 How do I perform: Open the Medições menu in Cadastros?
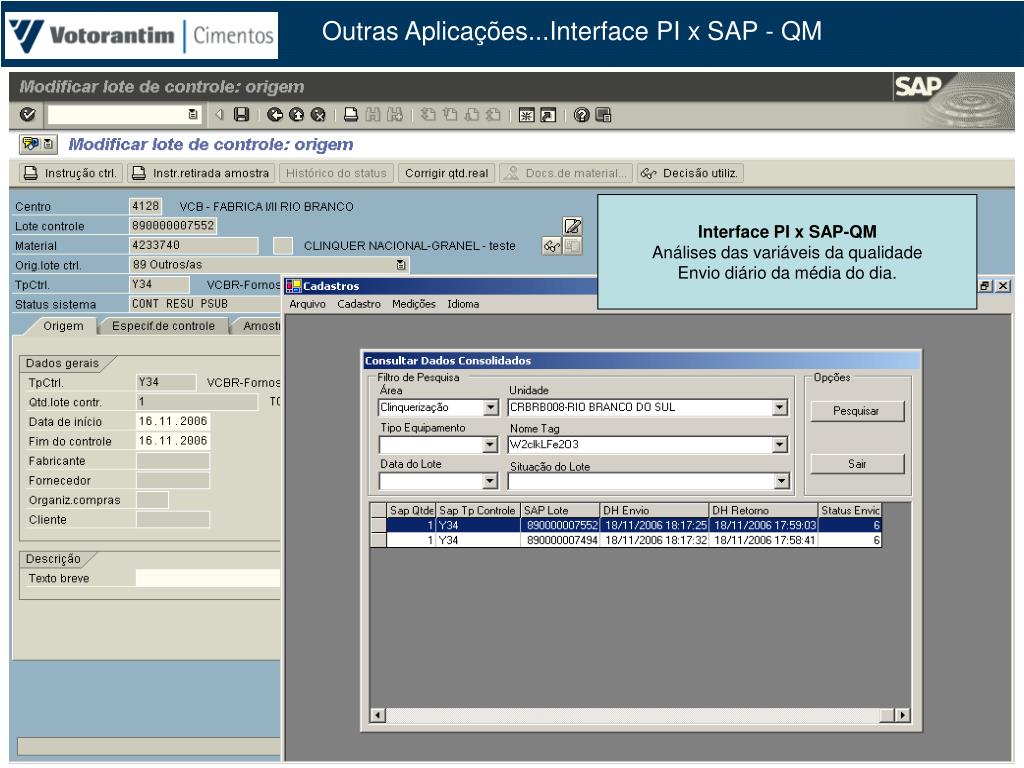[x=413, y=304]
